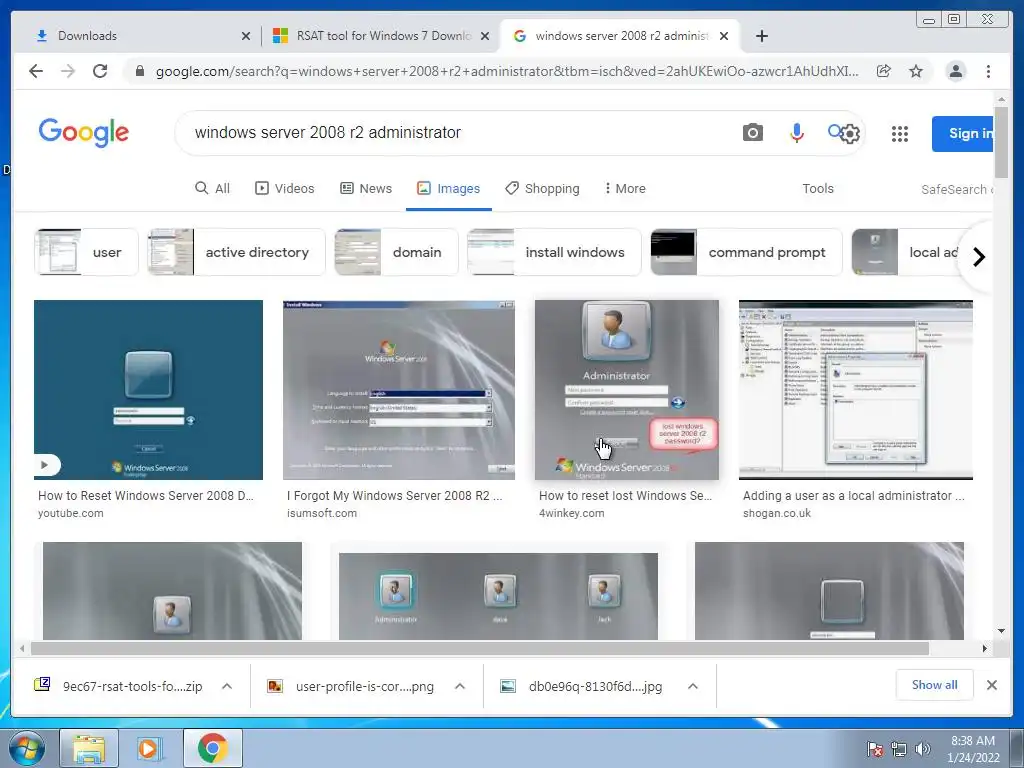Open the How to Reset Windows Server 2008 thumbnail
This screenshot has width=1024, height=768.
click(148, 390)
